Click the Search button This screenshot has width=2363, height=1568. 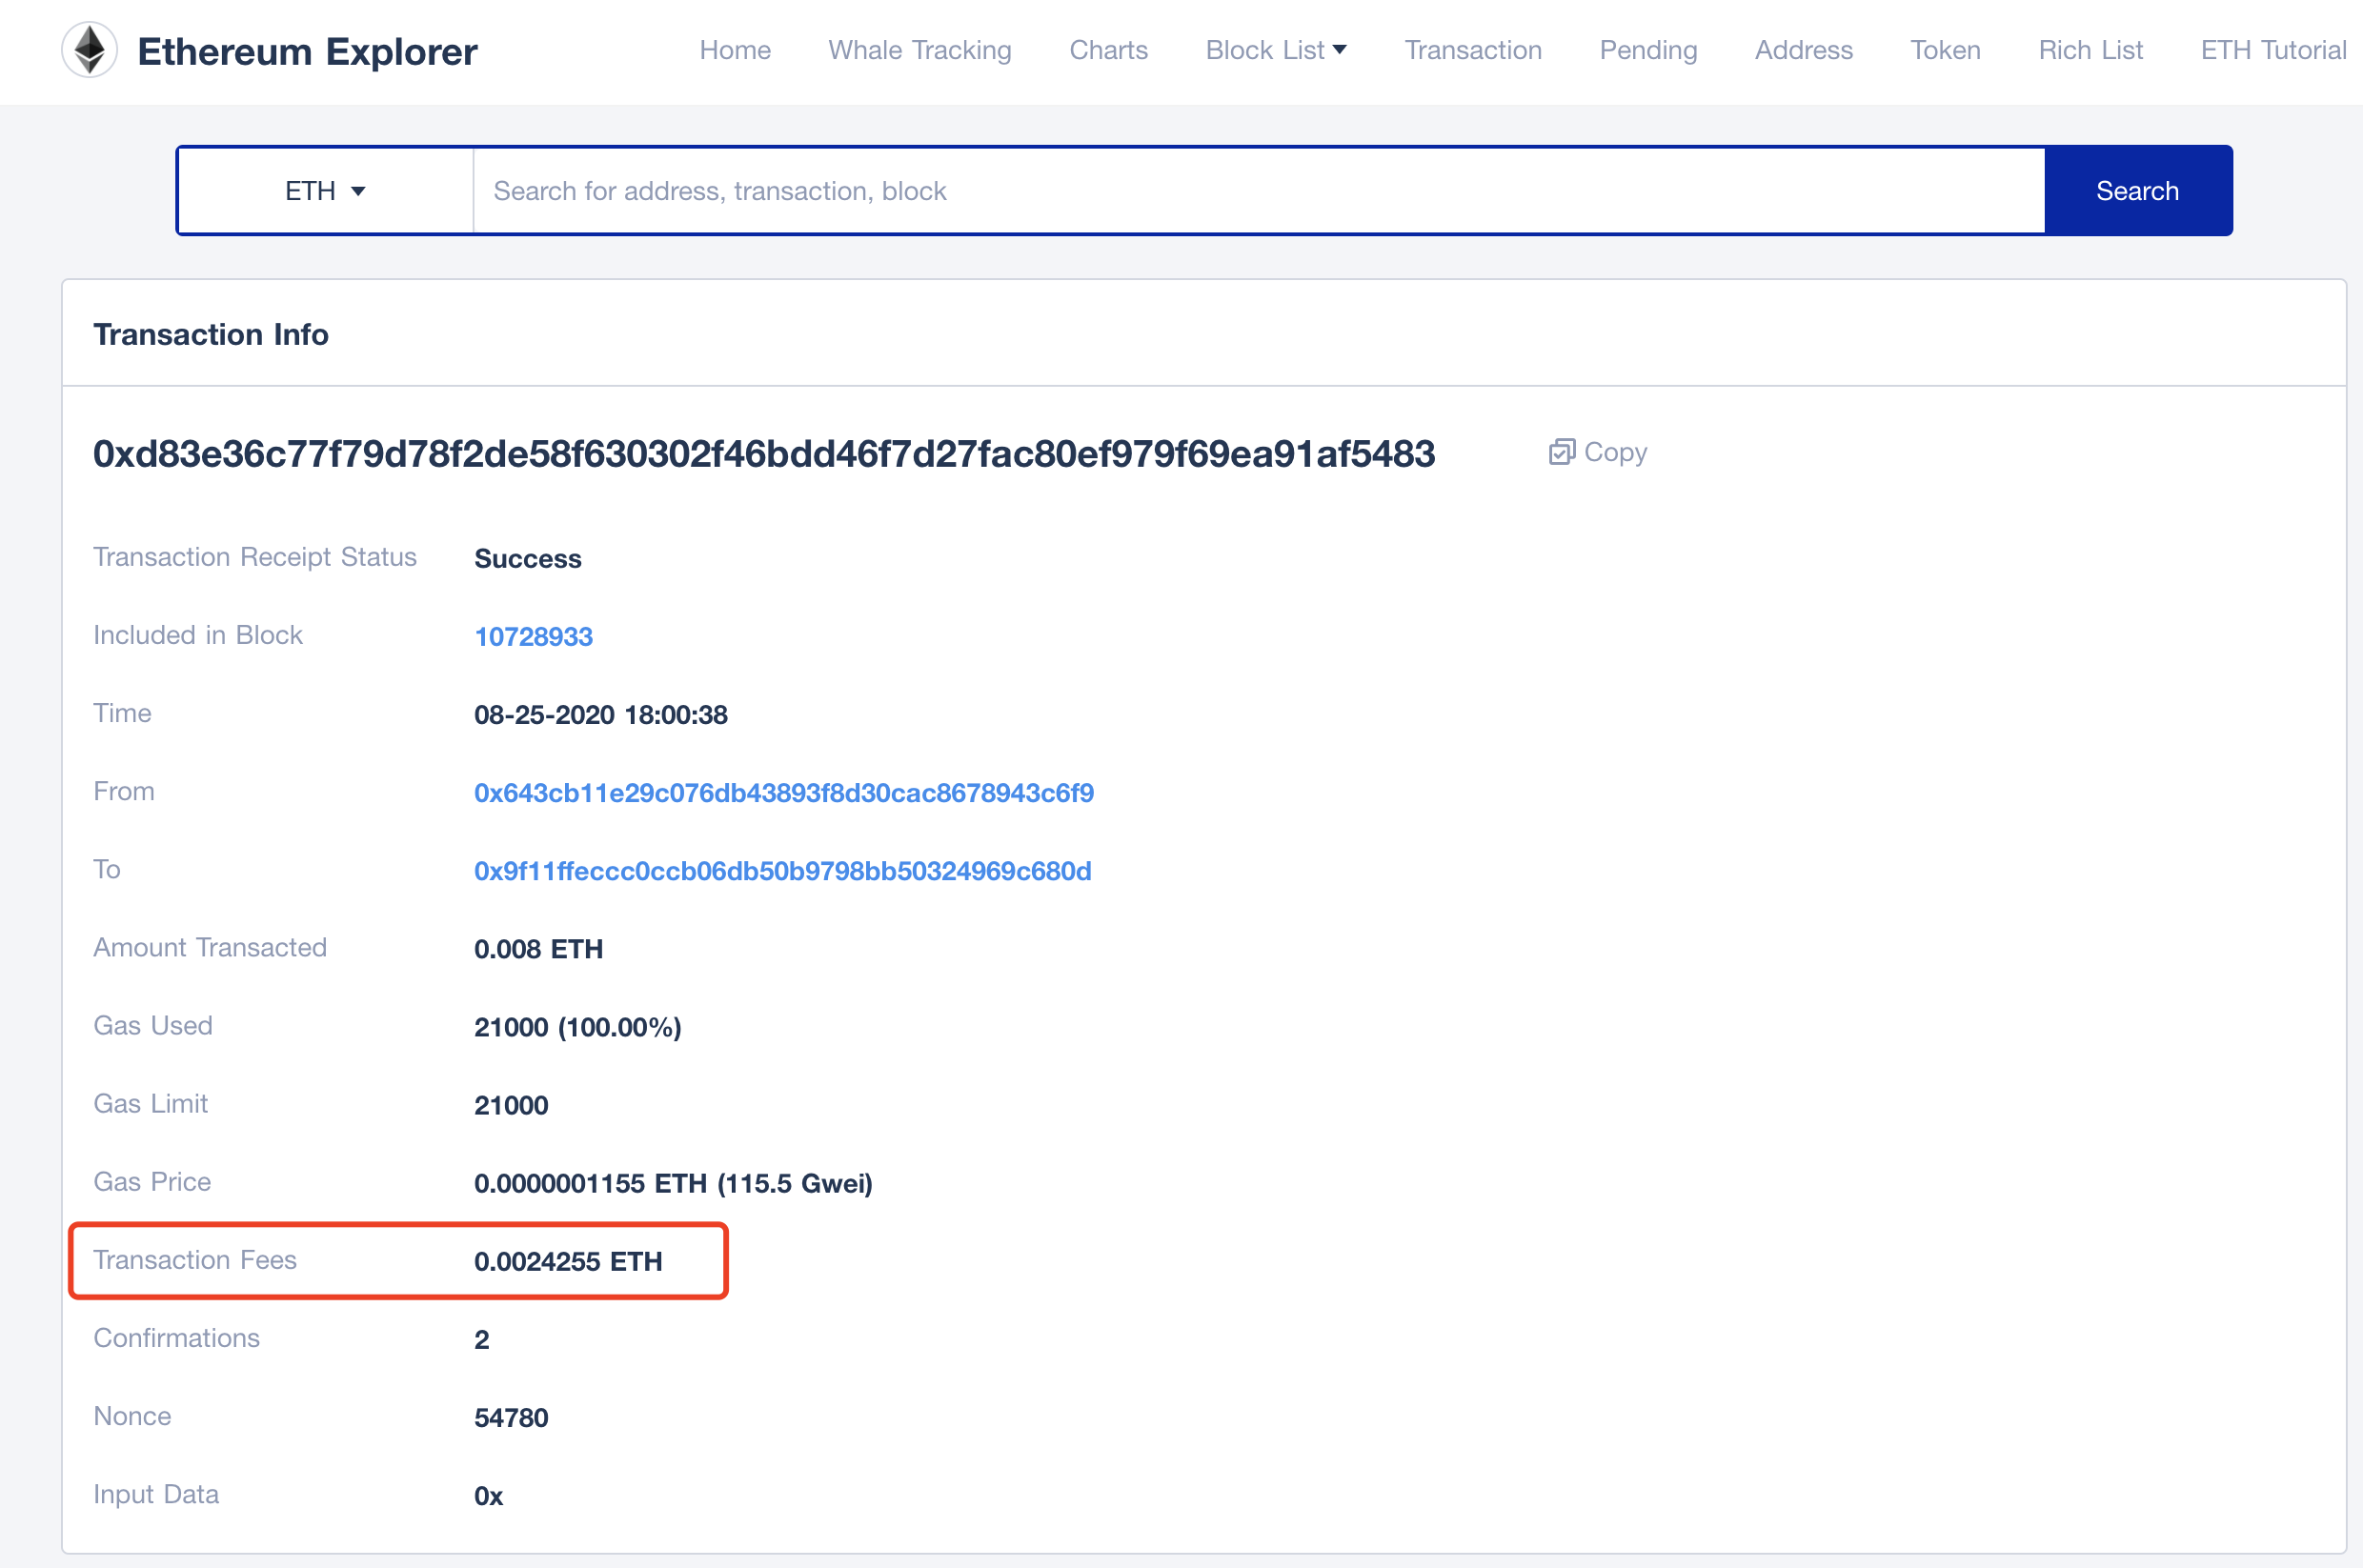[x=2137, y=191]
